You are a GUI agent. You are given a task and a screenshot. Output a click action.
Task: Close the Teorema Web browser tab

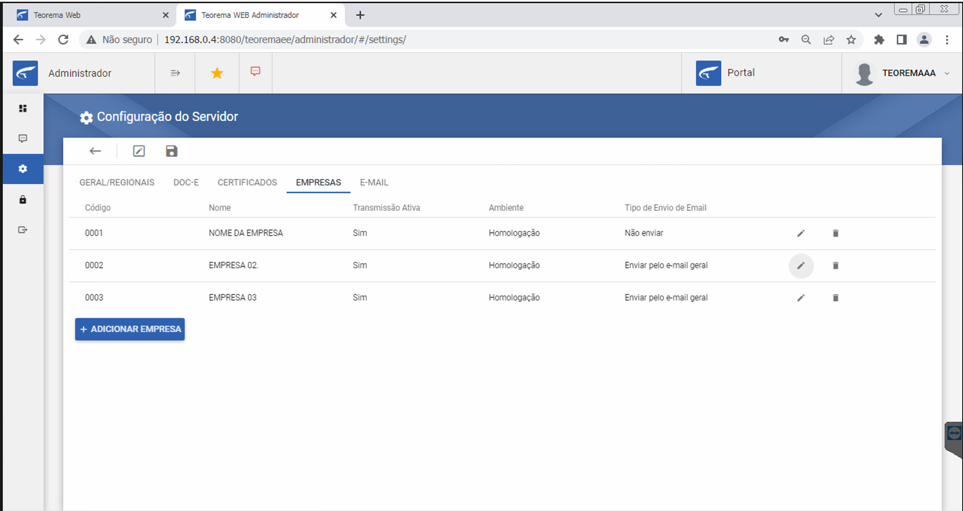165,15
